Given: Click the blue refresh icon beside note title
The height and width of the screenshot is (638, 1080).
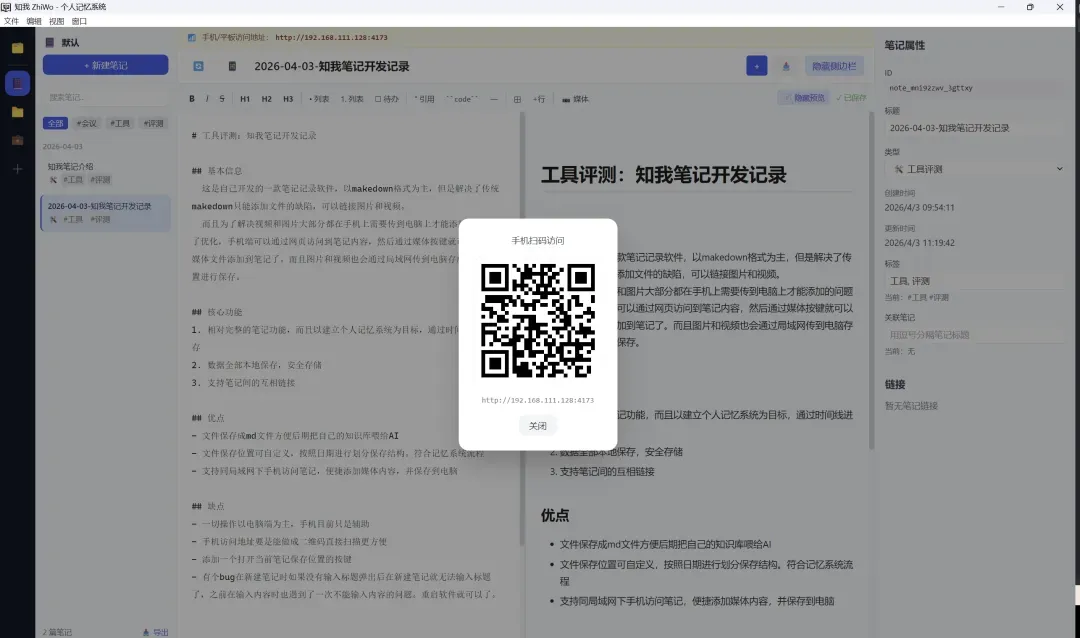Looking at the screenshot, I should (198, 66).
